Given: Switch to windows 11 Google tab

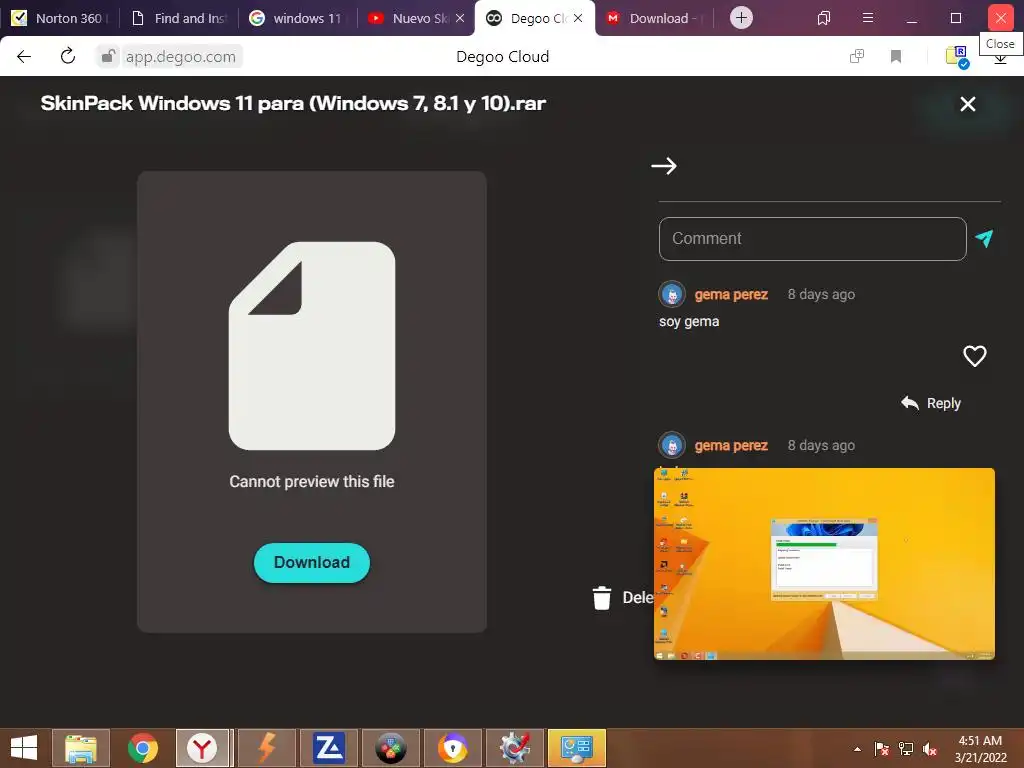Looking at the screenshot, I should click(x=298, y=18).
